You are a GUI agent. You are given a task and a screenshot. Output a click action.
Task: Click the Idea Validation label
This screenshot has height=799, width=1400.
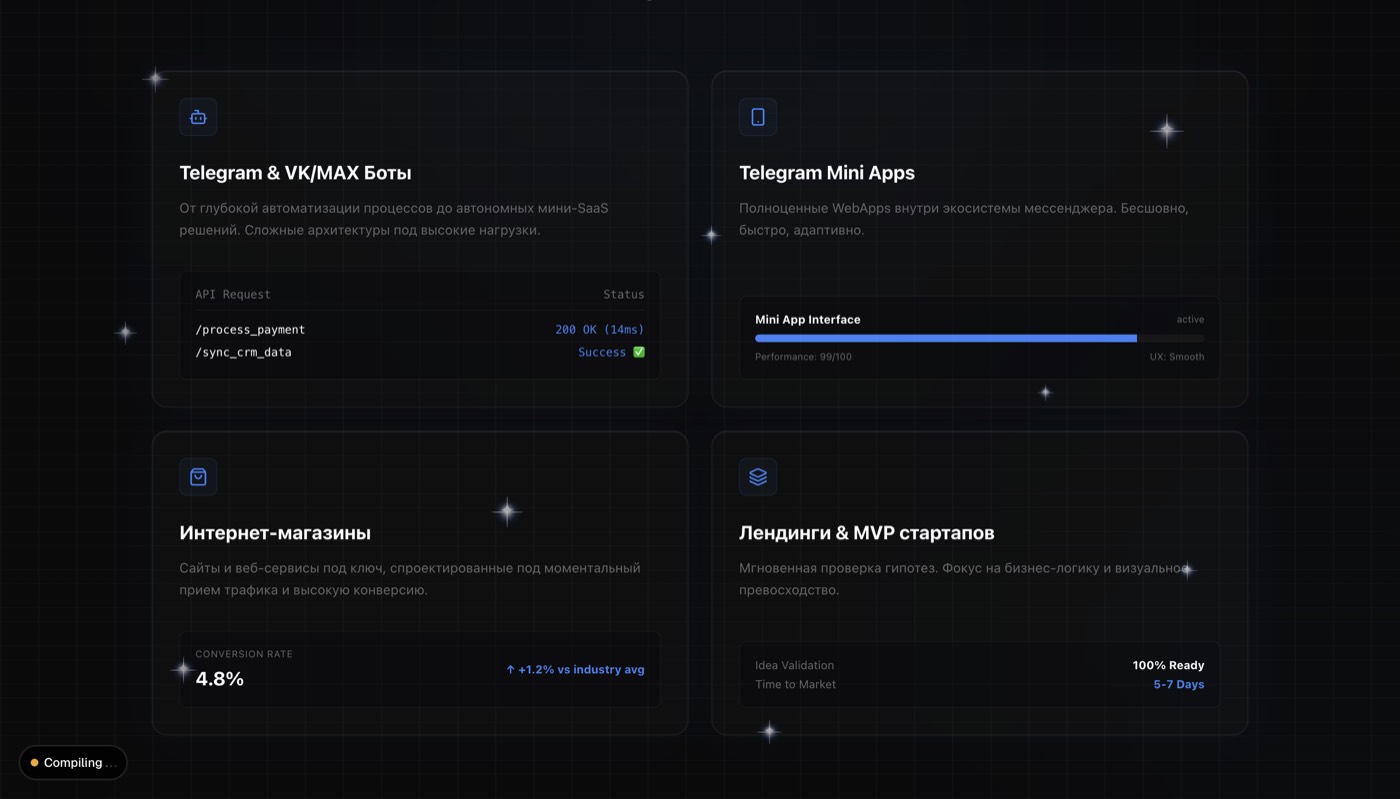point(794,665)
